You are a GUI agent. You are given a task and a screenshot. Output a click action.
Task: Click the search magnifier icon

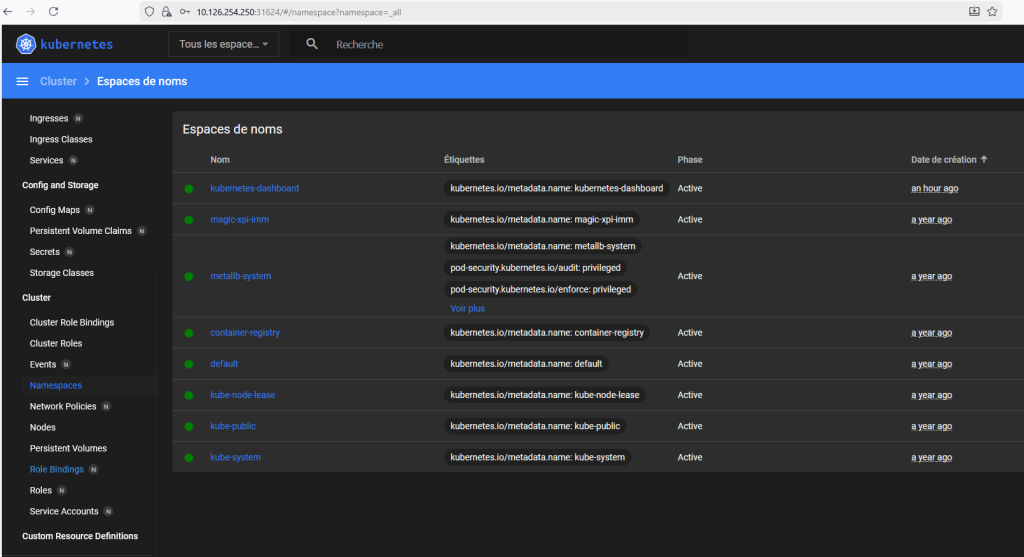tap(313, 44)
